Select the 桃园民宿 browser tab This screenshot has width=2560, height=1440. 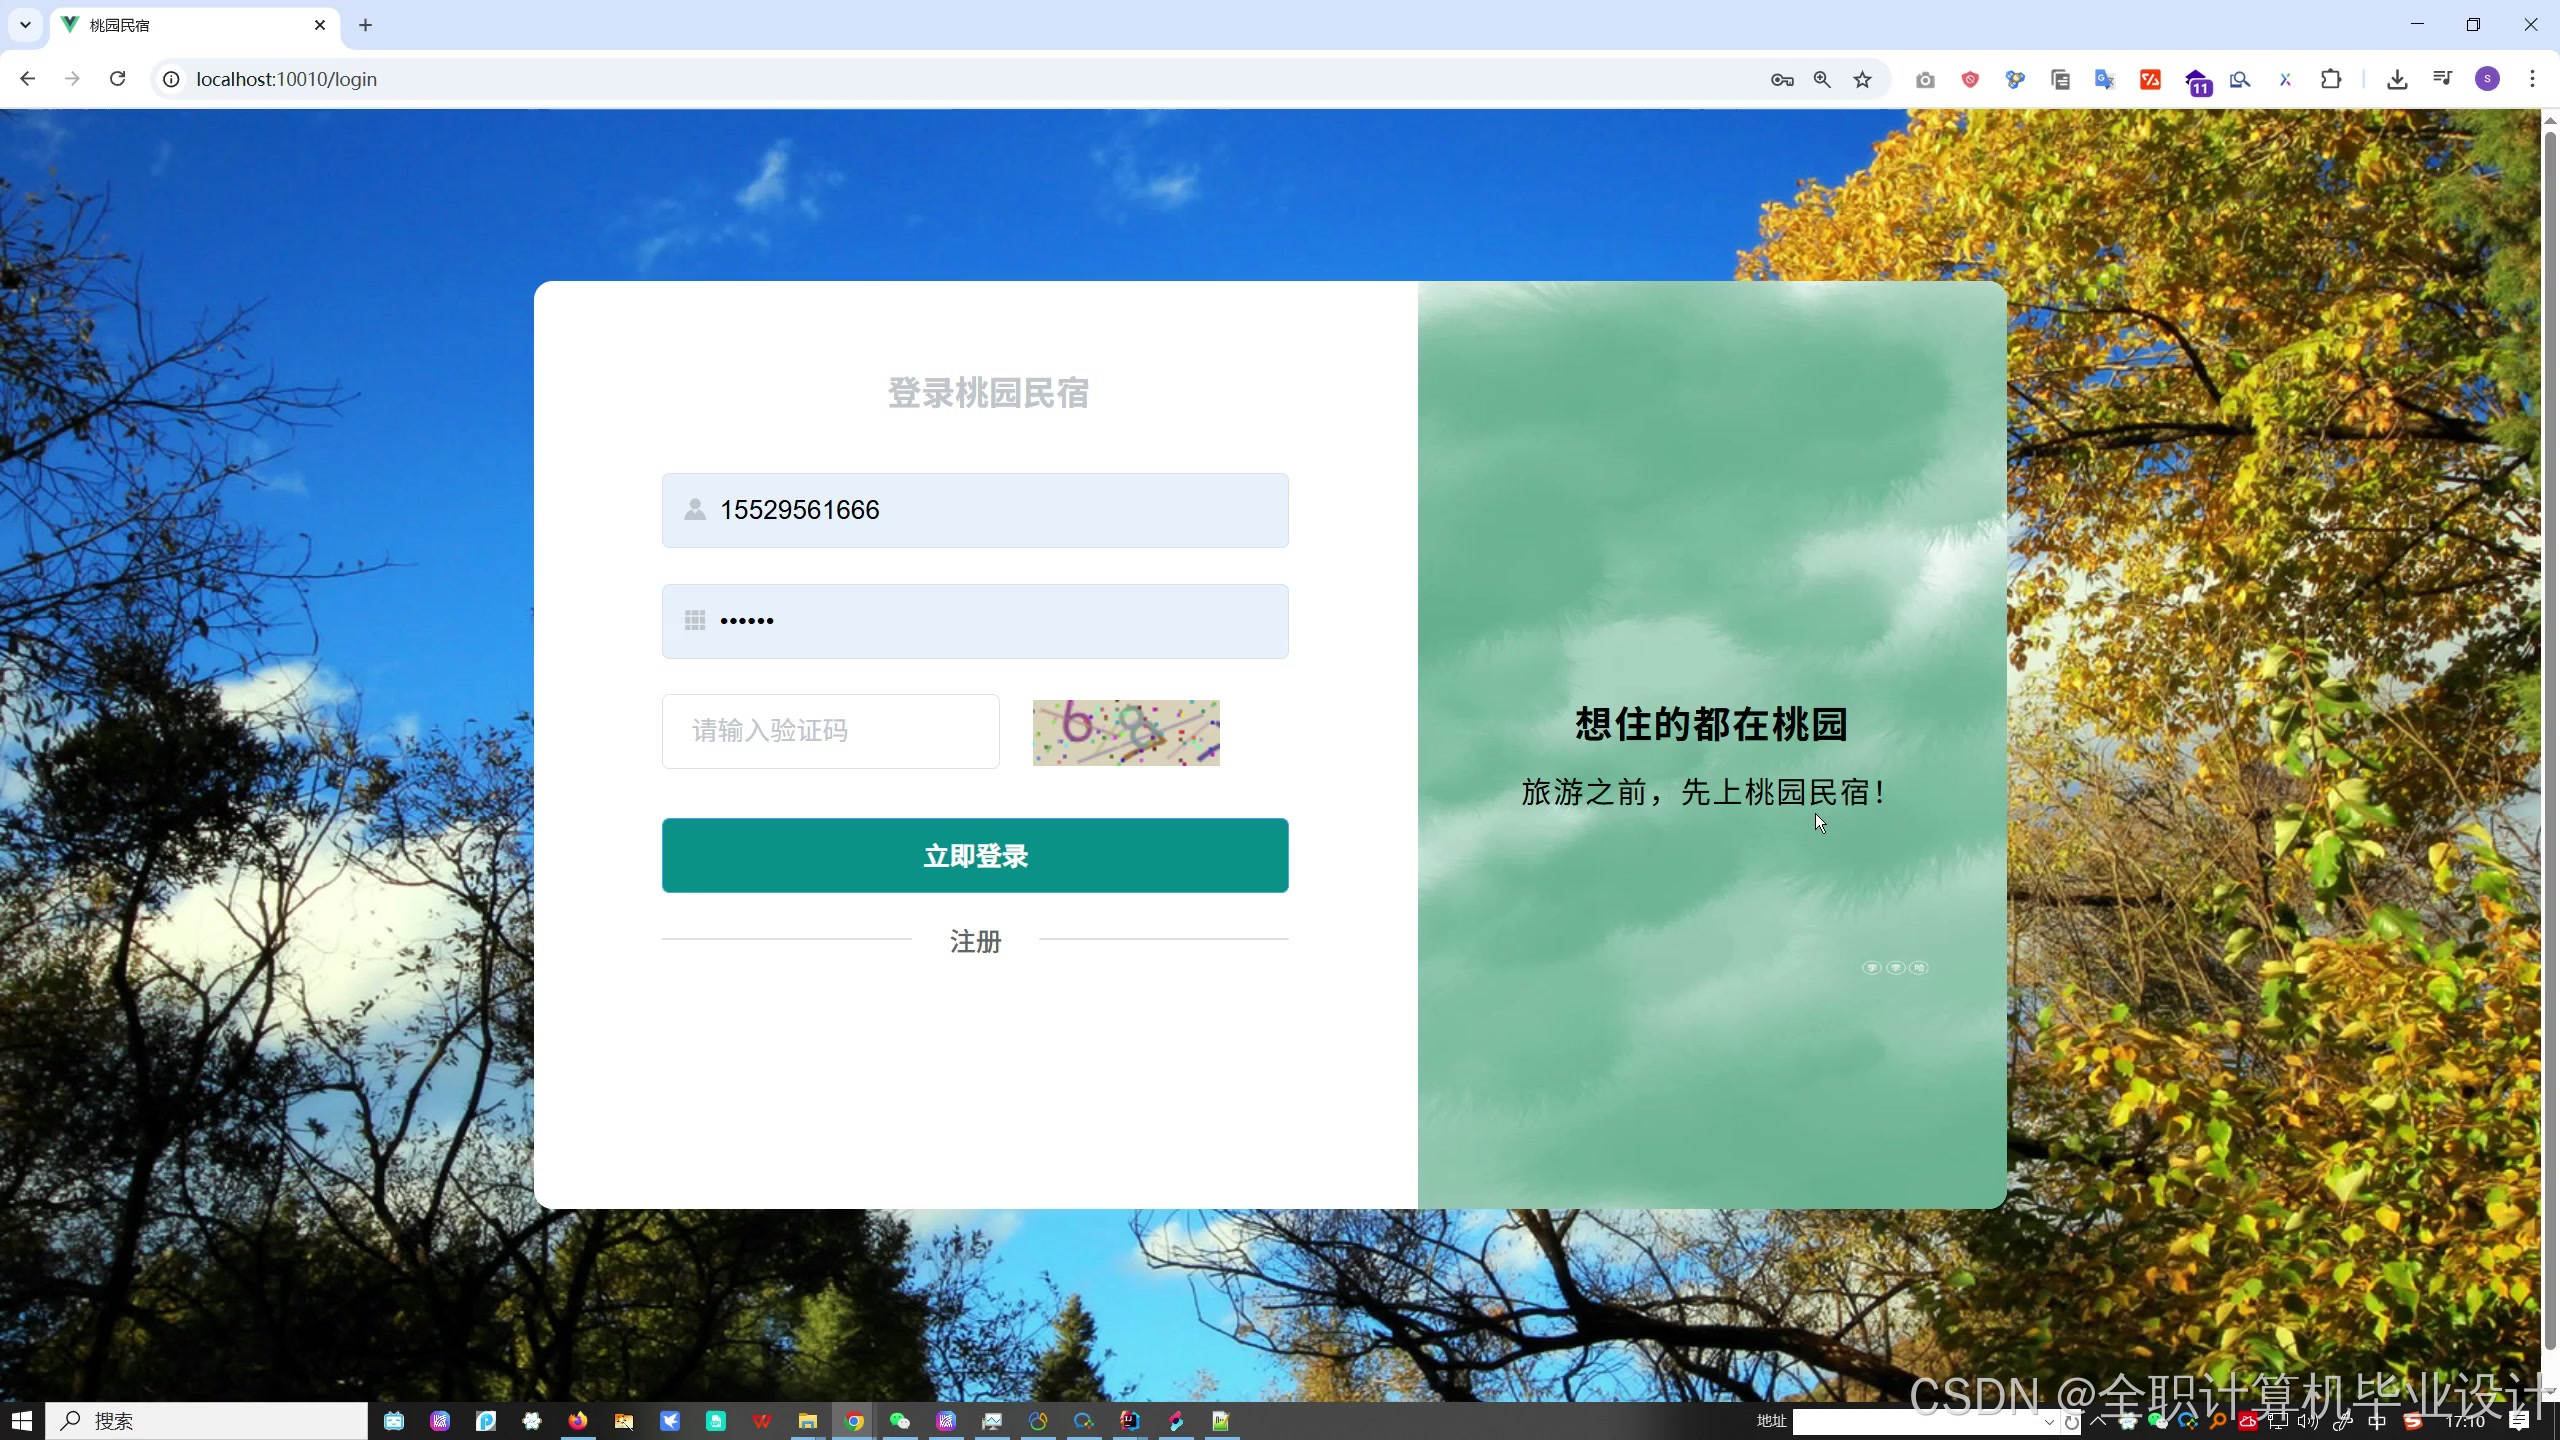click(190, 25)
